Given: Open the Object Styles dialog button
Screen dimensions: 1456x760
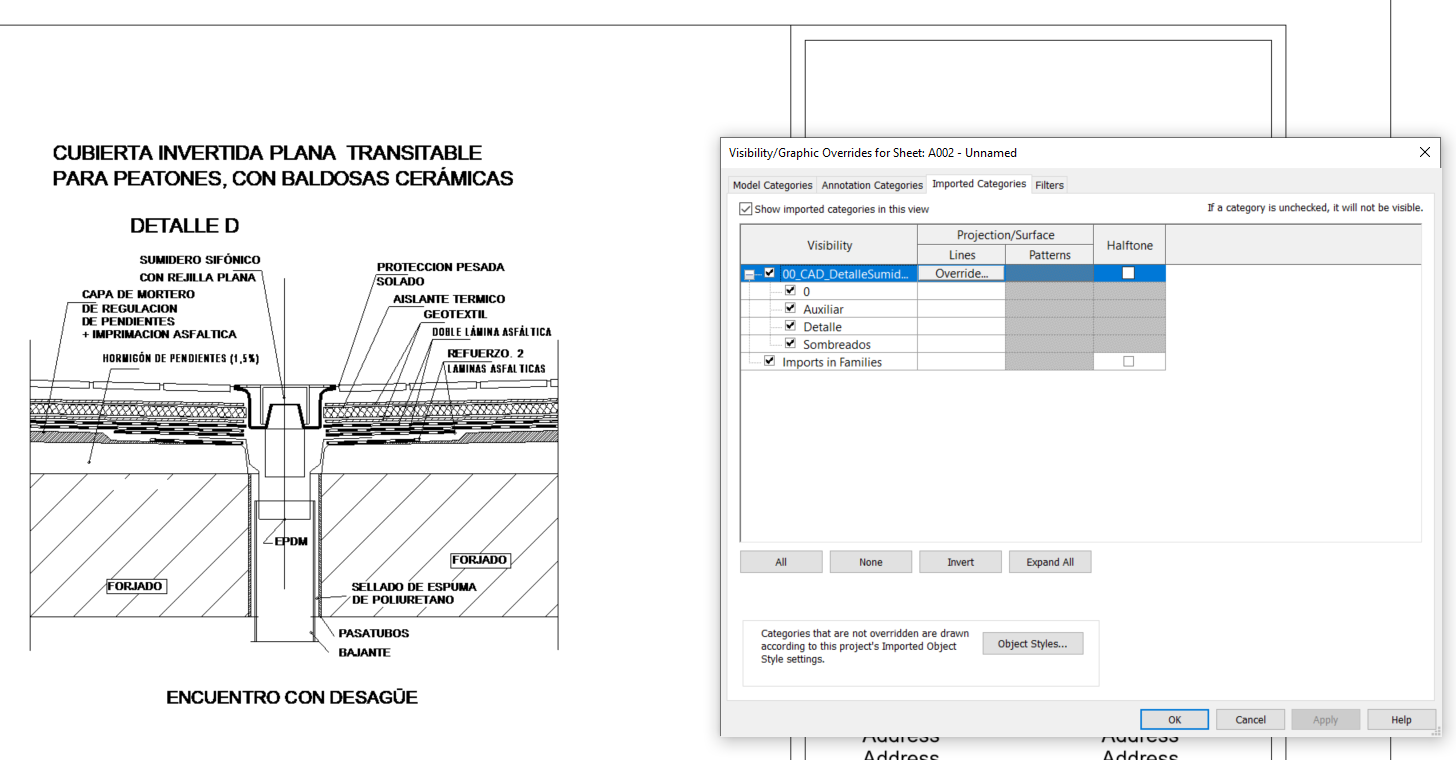Looking at the screenshot, I should (x=1033, y=644).
